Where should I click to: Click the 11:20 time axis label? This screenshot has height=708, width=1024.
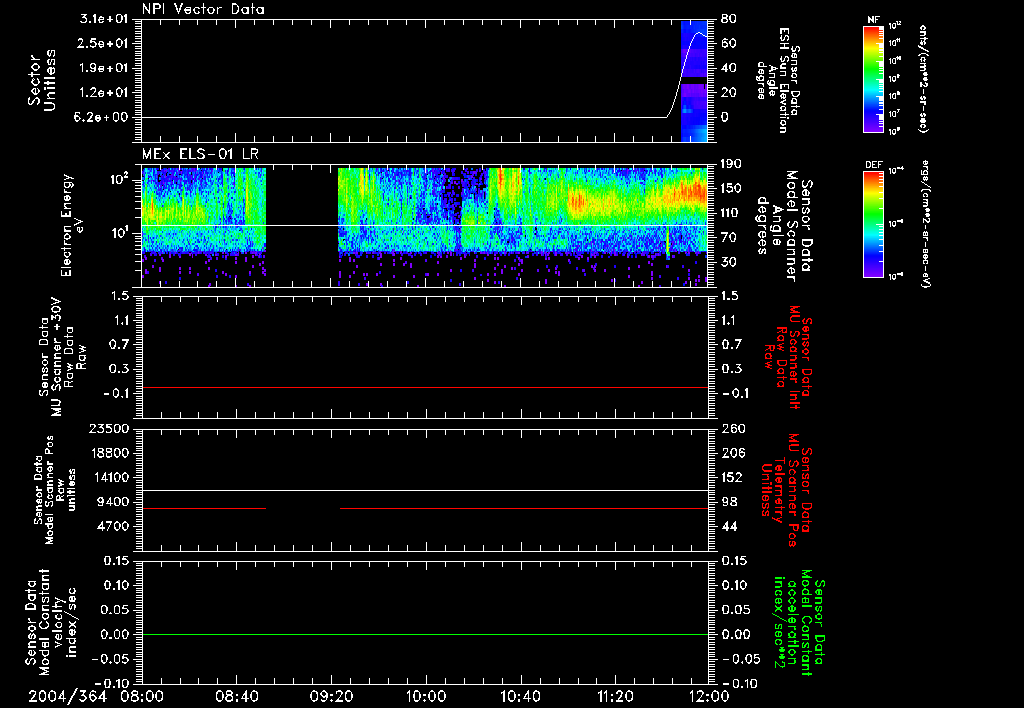point(615,696)
